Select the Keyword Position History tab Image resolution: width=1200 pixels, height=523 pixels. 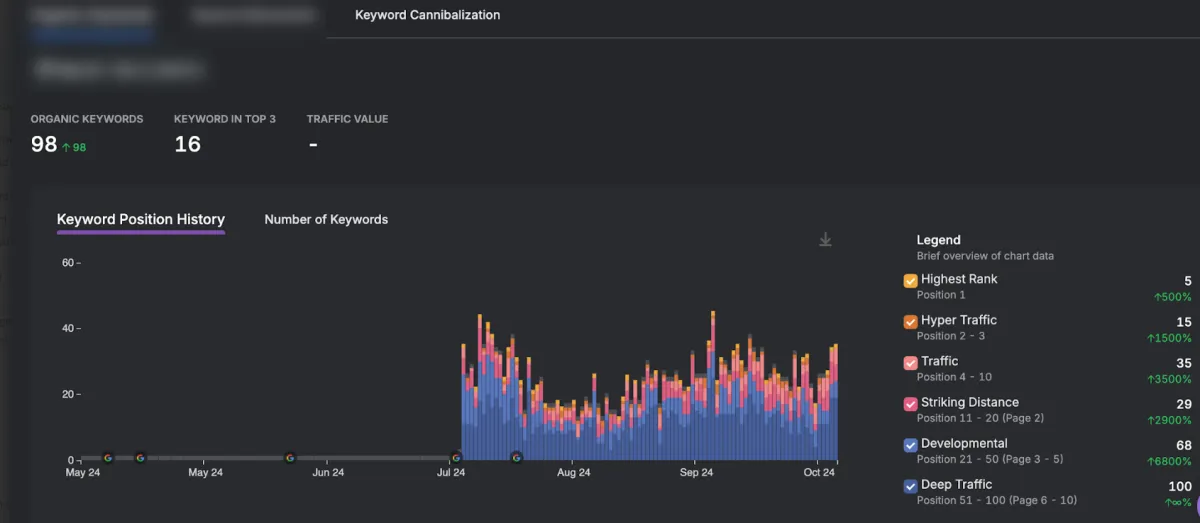[x=141, y=220]
